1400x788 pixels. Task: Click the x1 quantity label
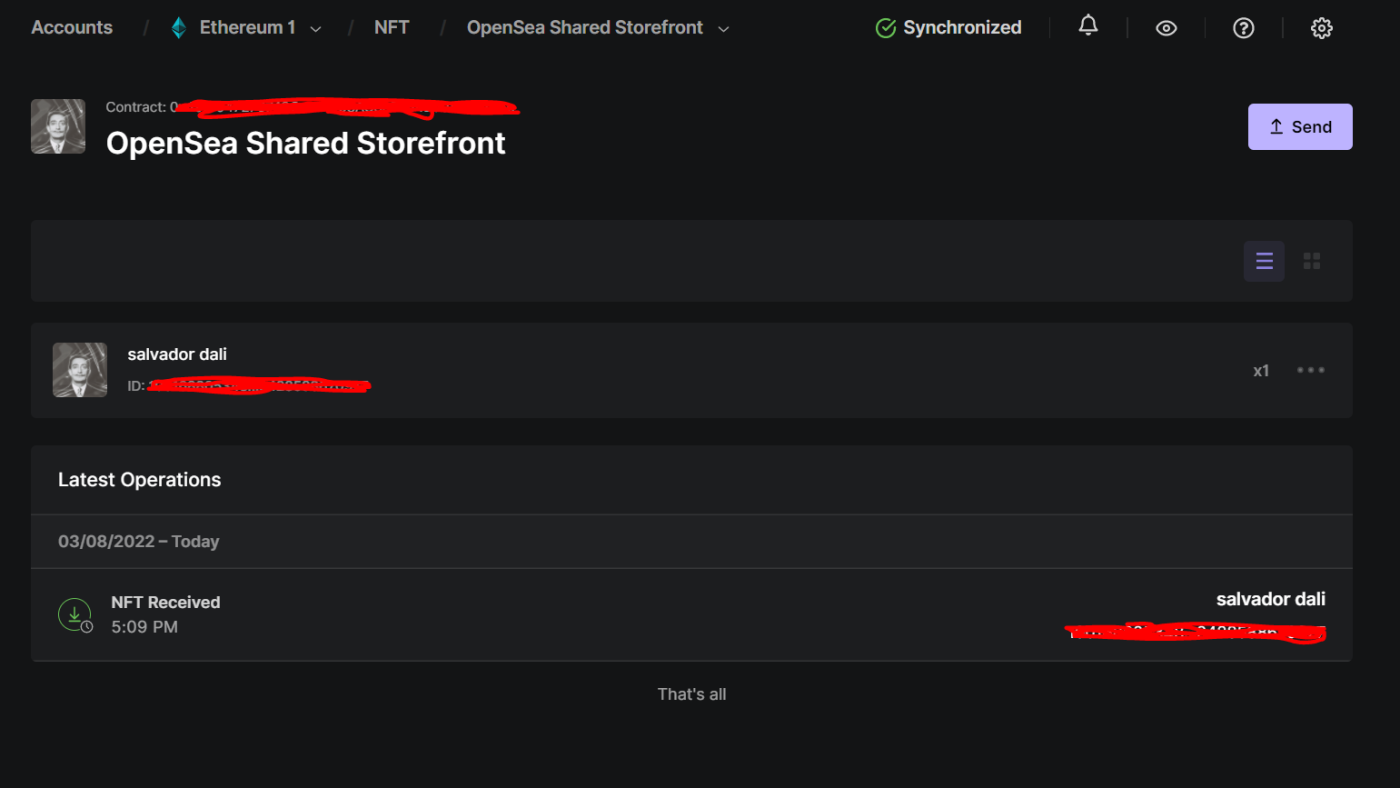pyautogui.click(x=1261, y=371)
